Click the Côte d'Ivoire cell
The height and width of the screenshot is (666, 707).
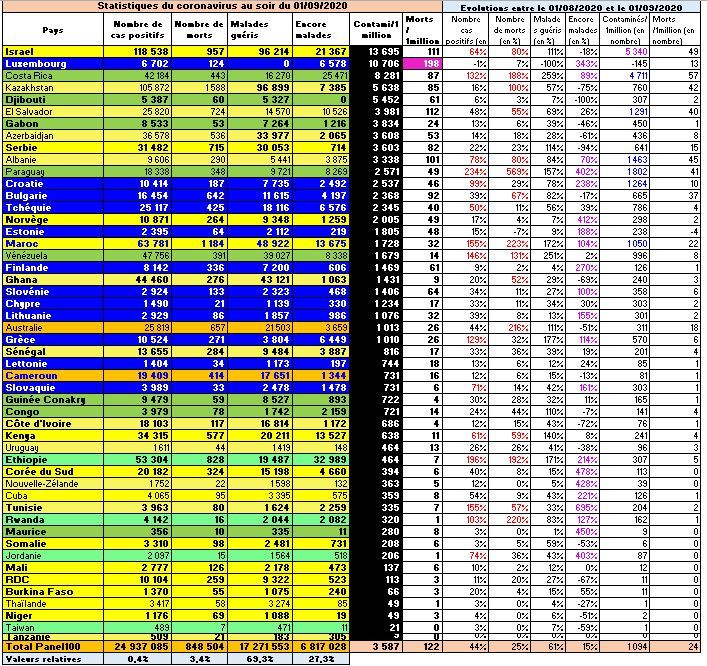coord(53,423)
